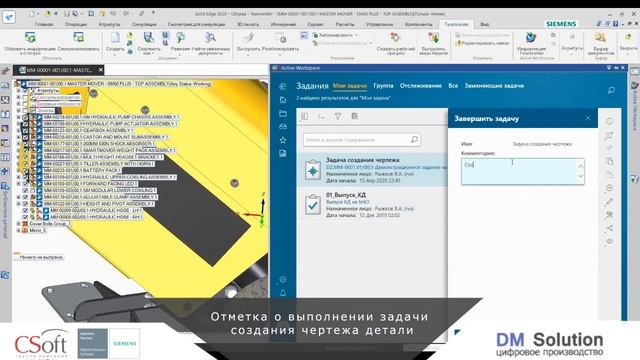Click the info icon in right Active Workspace toolbar
The image size is (640, 360).
[609, 122]
